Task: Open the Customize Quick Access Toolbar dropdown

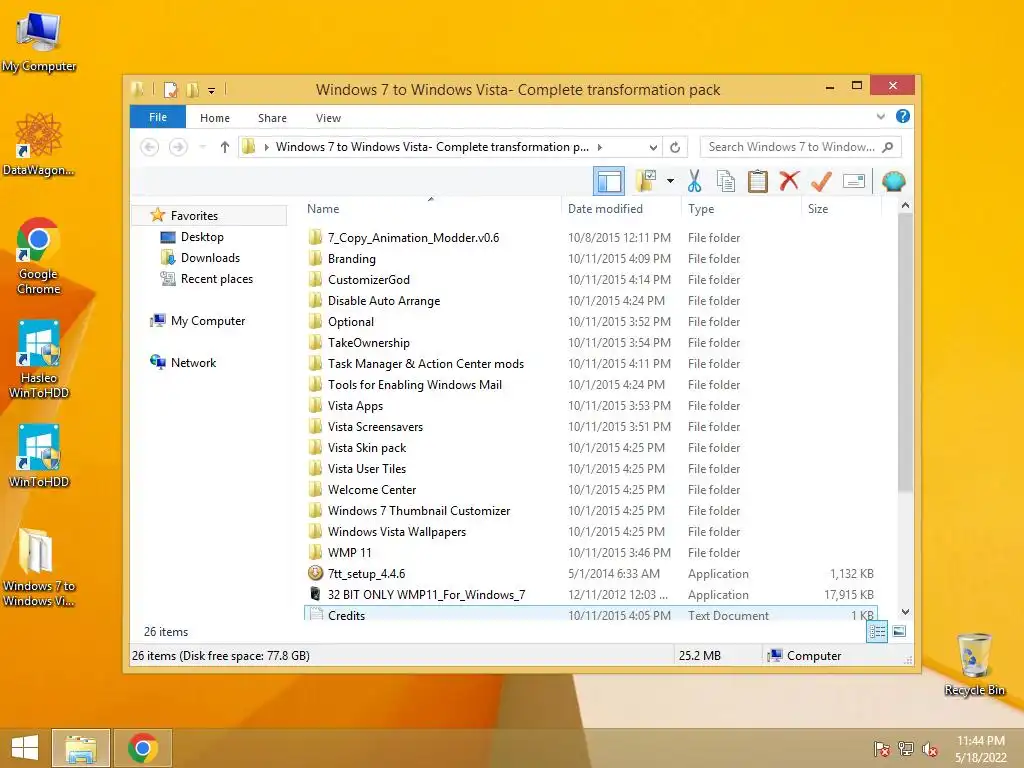Action: tap(212, 91)
